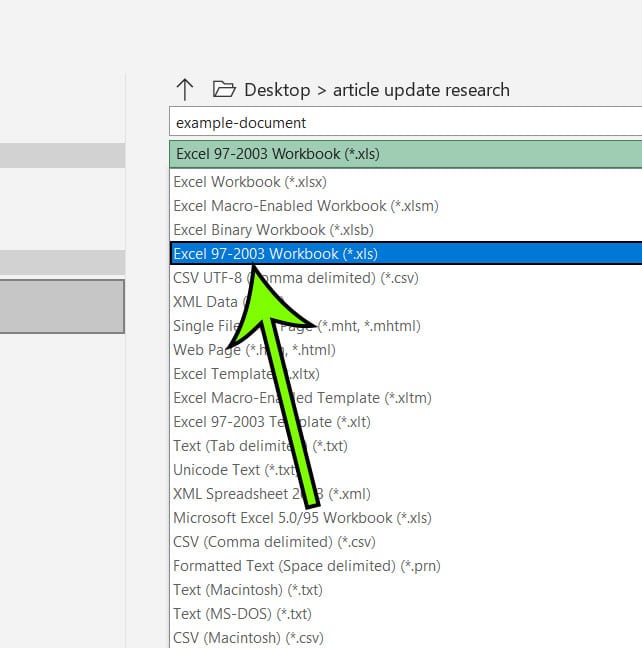The image size is (642, 648).
Task: Select XML Spreadsheet 2003 (*.xml)
Action: click(x=406, y=493)
